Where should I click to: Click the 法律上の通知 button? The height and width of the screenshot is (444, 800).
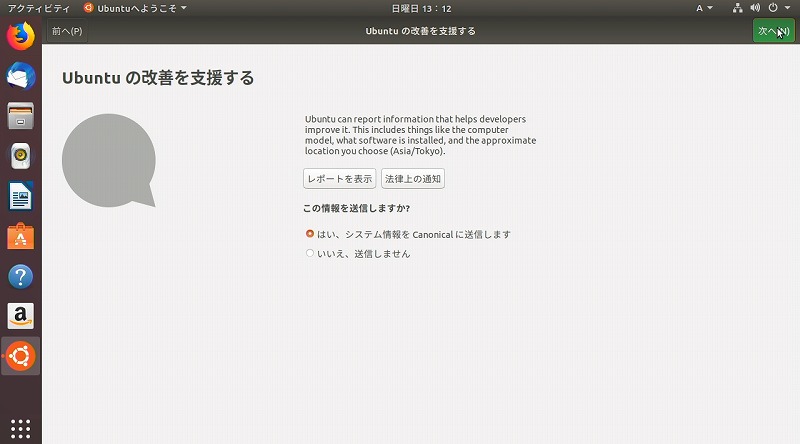click(413, 179)
